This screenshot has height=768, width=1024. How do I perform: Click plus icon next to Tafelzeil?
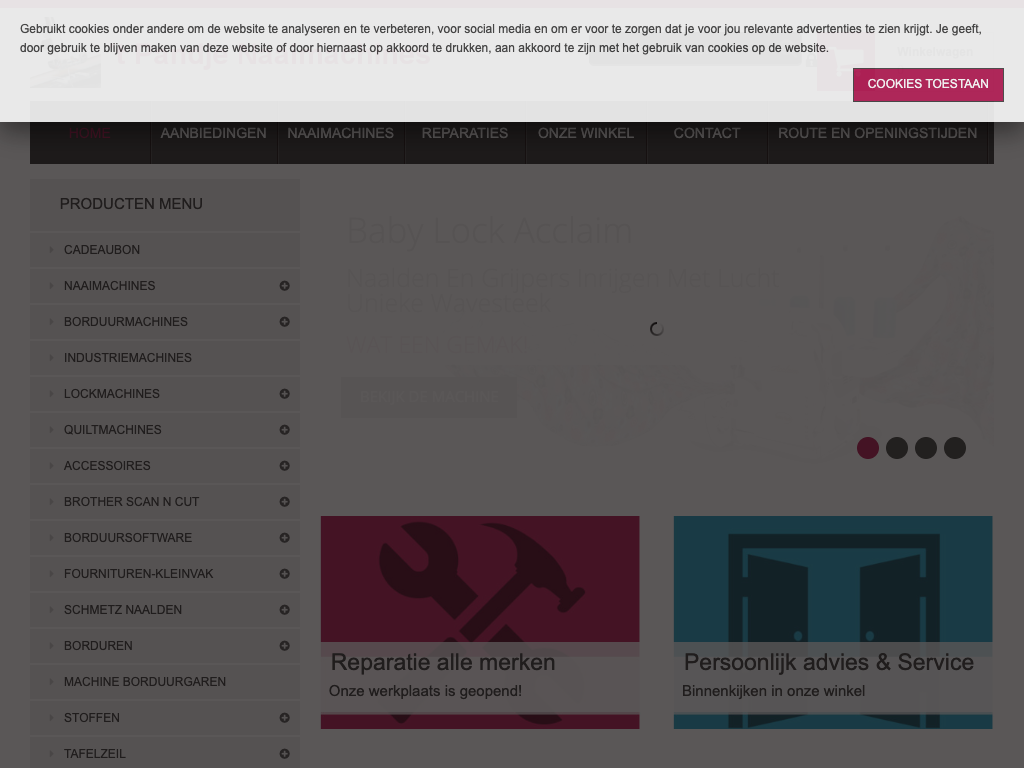tap(284, 754)
